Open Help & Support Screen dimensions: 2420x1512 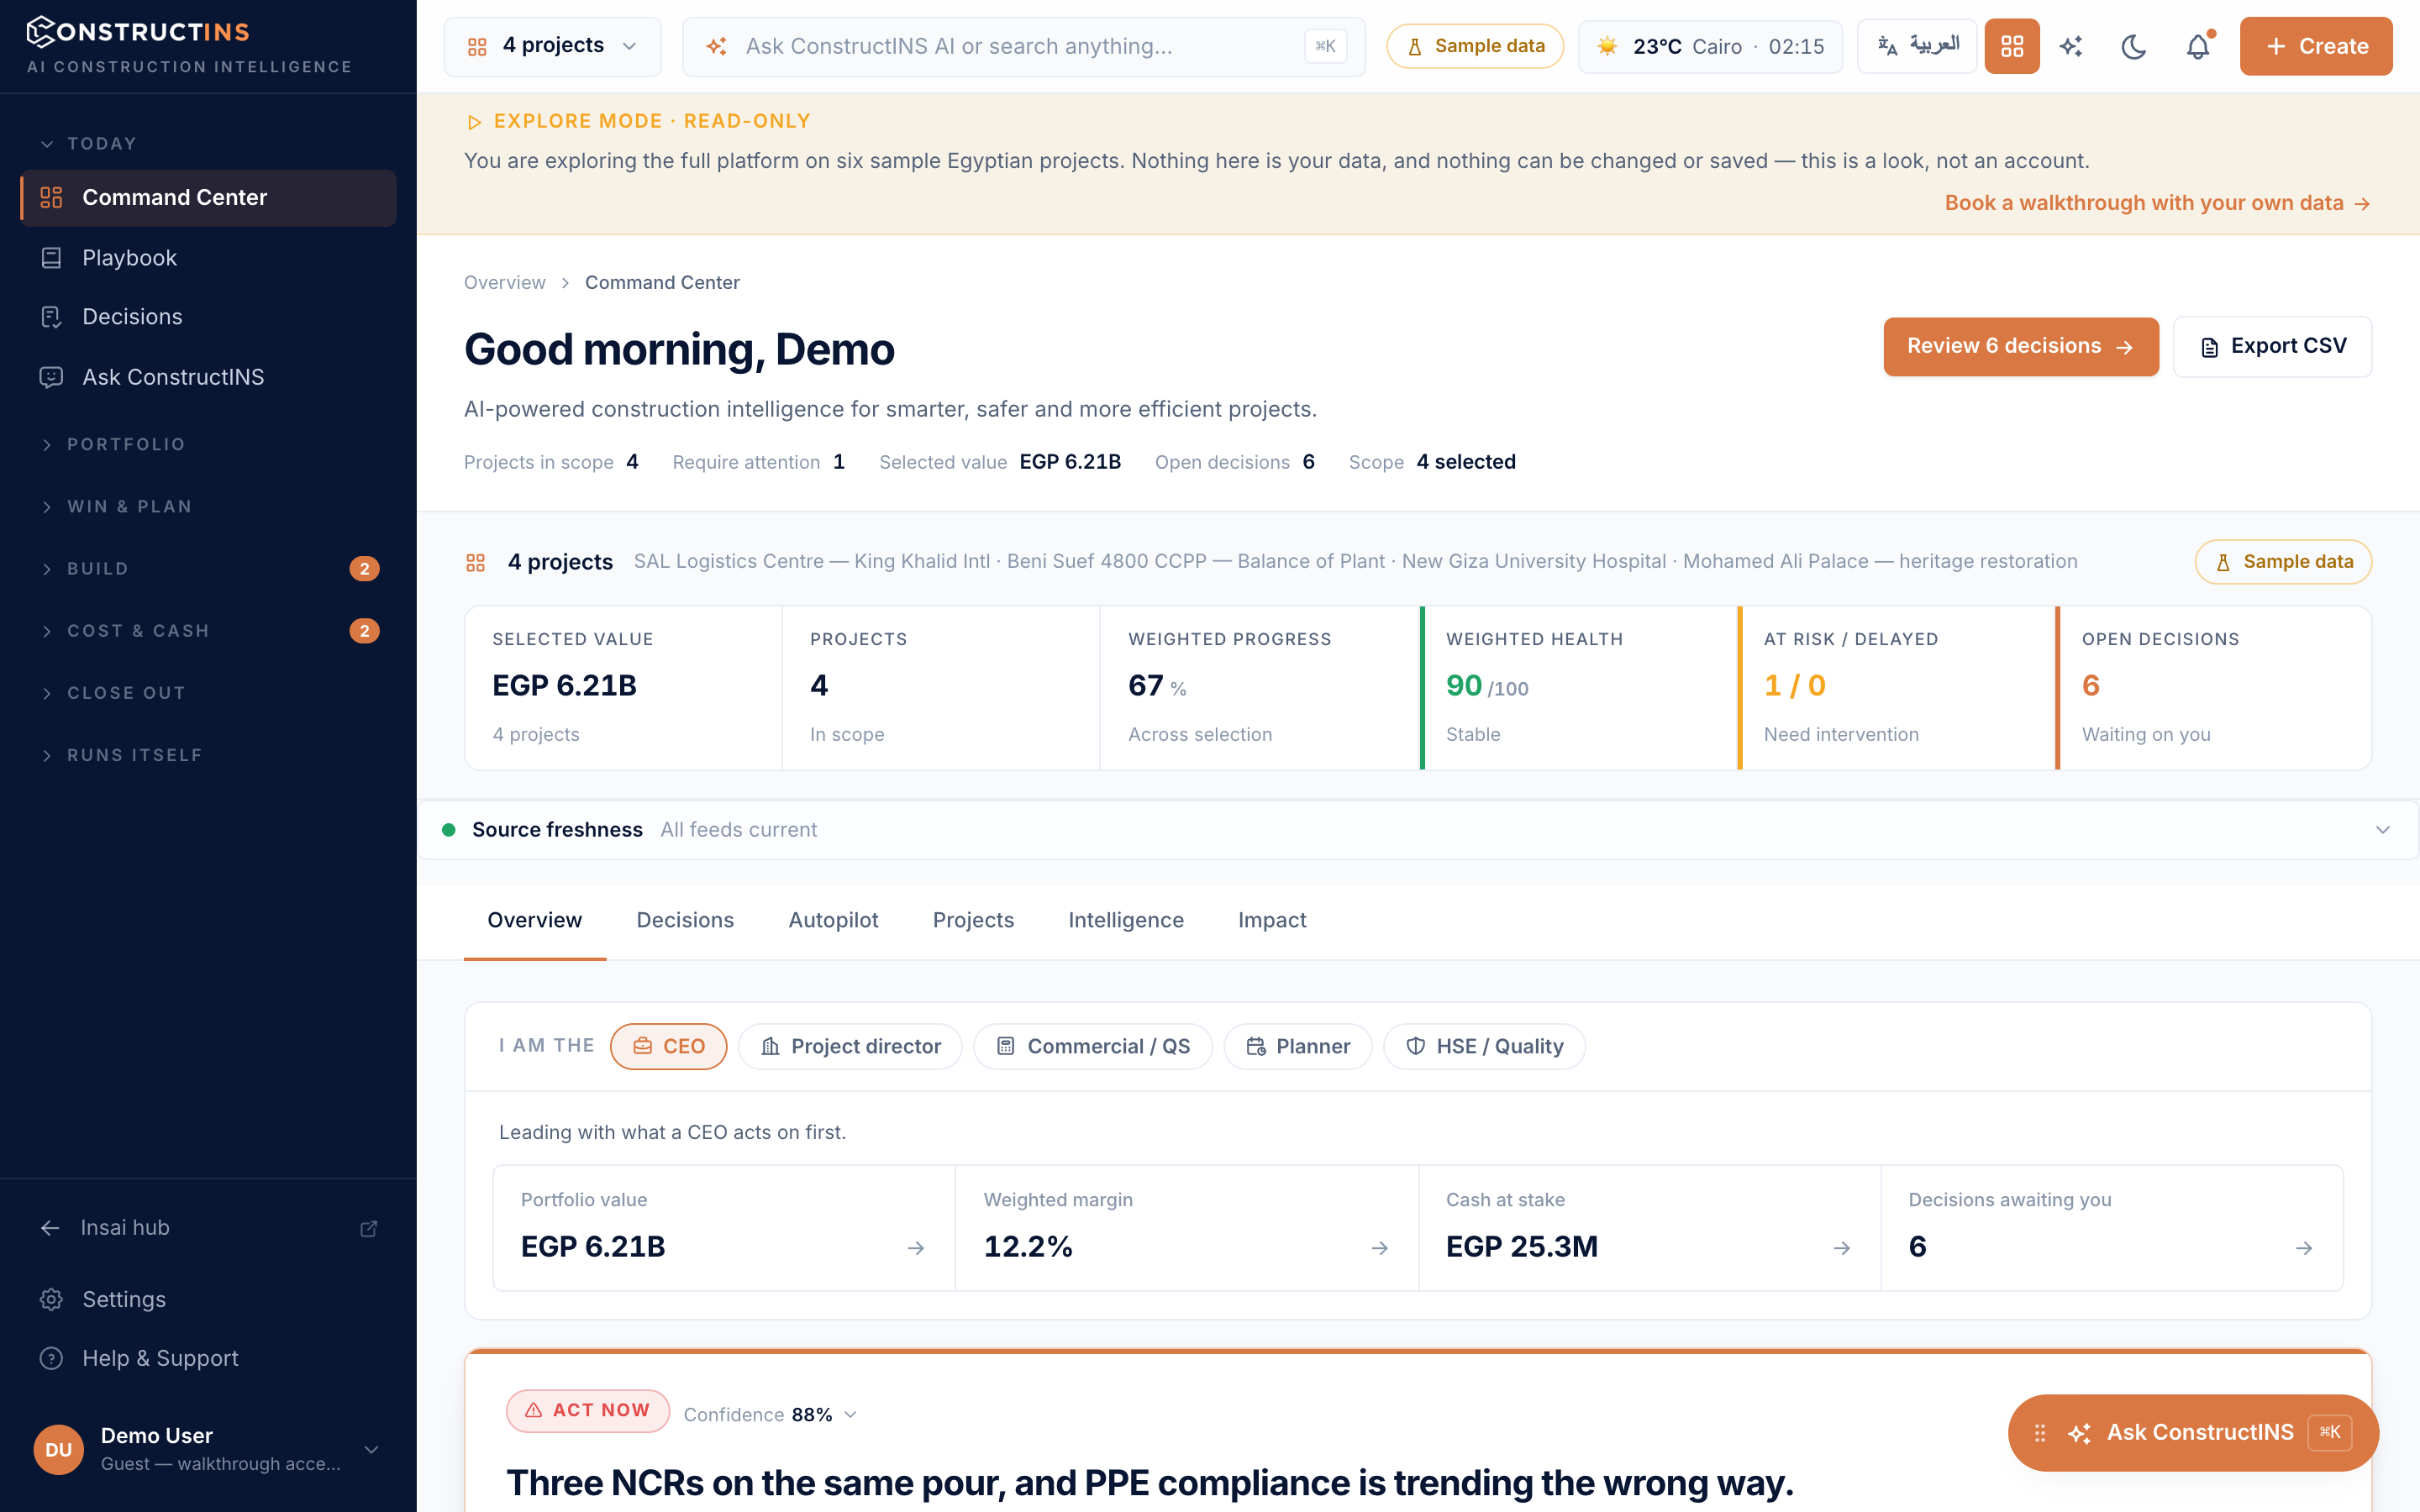(x=208, y=1358)
